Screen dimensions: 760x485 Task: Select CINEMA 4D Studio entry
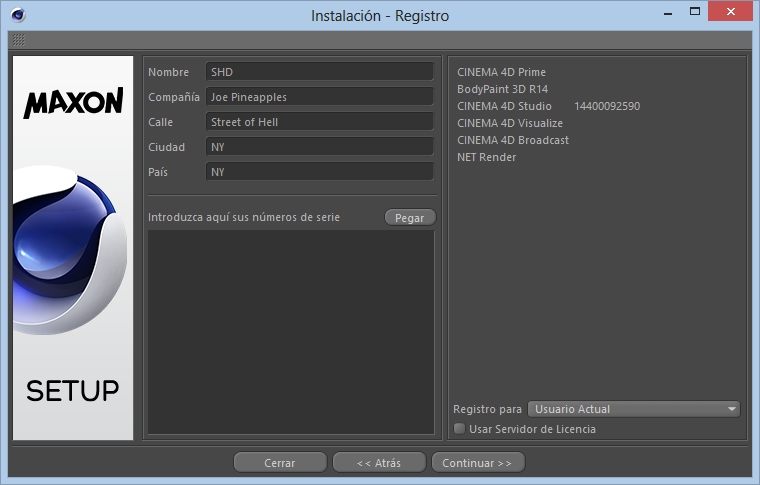504,106
